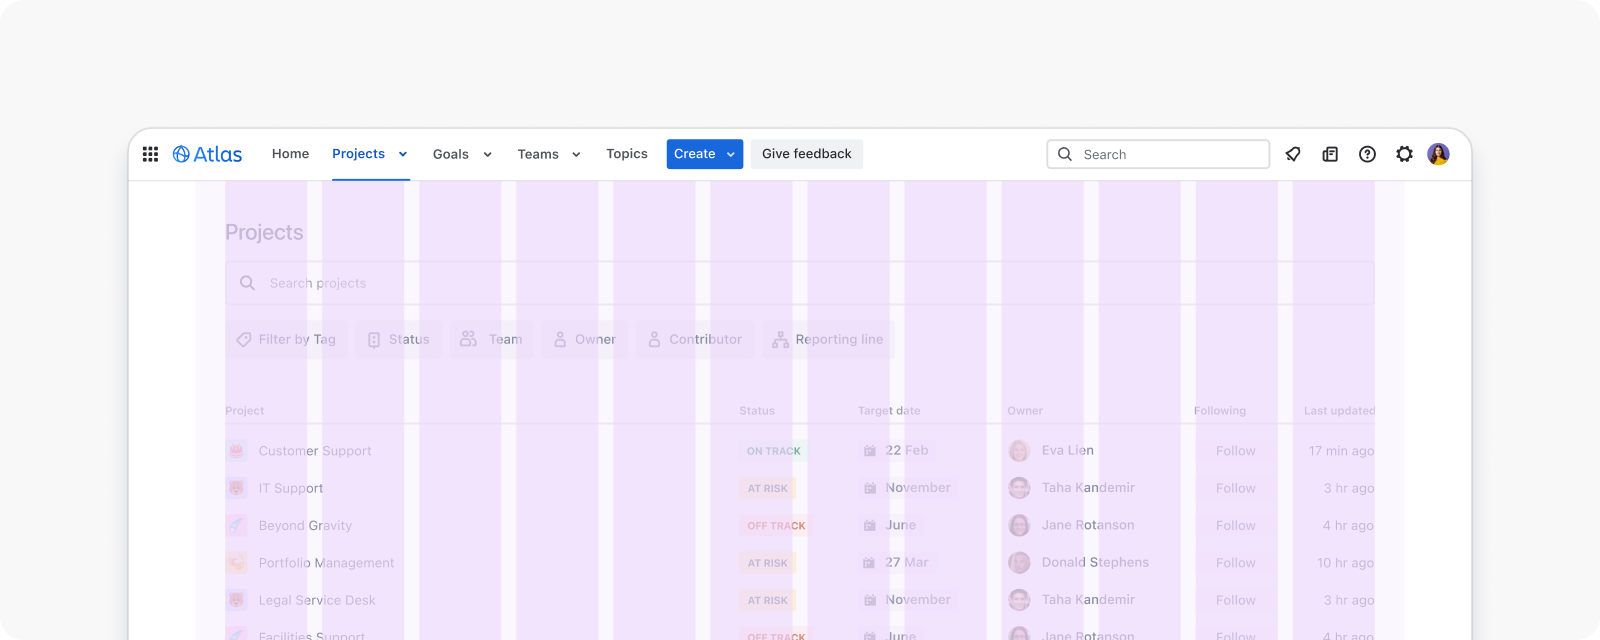The height and width of the screenshot is (640, 1600).
Task: Follow the IT Support project
Action: [1235, 488]
